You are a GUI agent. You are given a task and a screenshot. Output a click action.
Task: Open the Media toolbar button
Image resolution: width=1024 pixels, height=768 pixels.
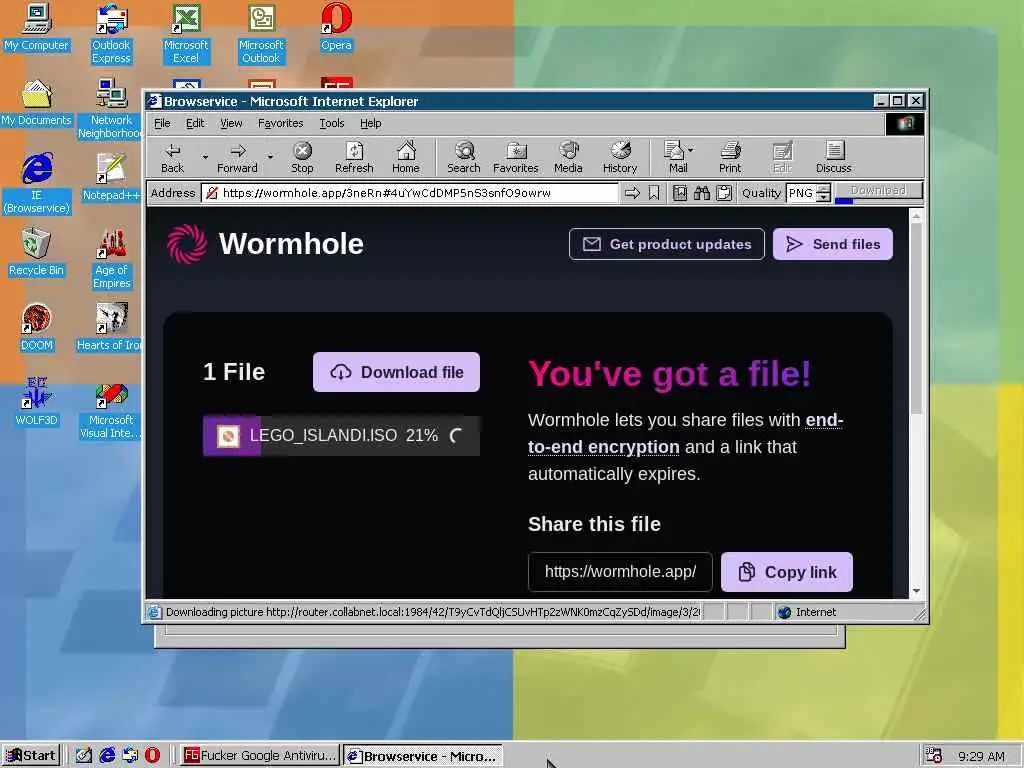[x=568, y=158]
